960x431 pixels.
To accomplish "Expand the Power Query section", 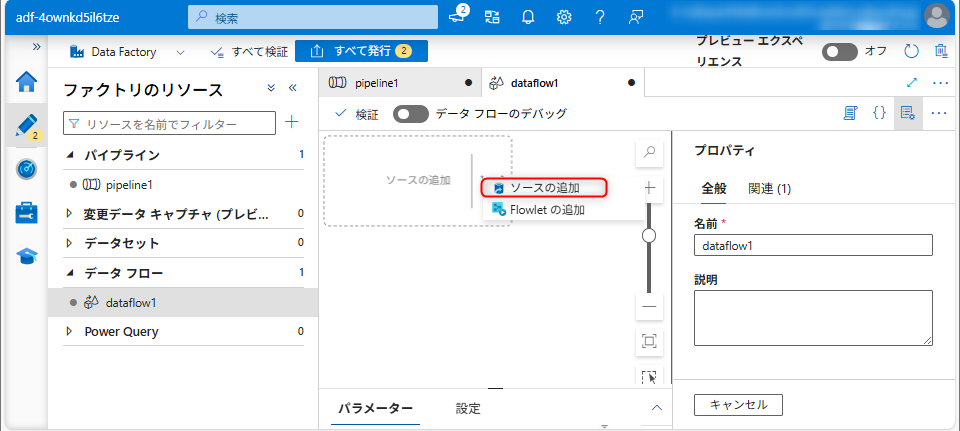I will 69,331.
